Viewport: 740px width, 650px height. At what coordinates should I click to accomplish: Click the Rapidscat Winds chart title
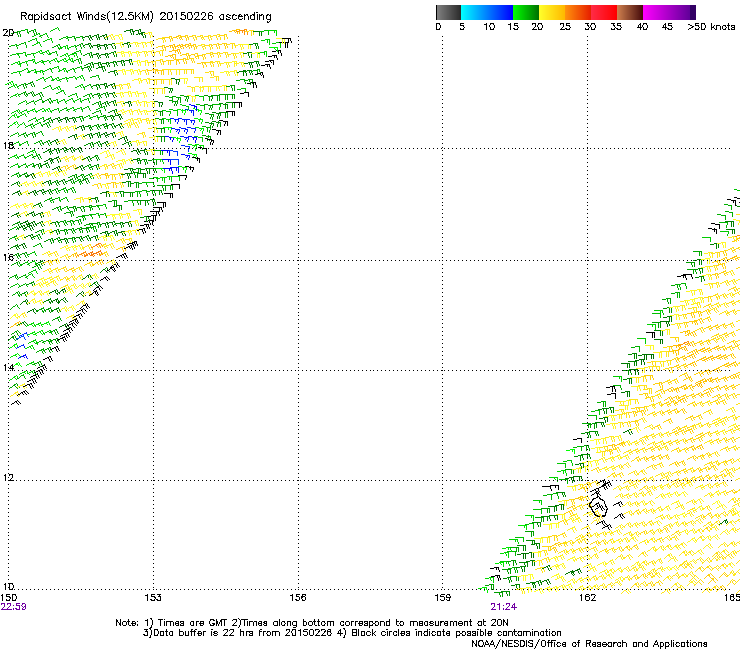[x=146, y=17]
